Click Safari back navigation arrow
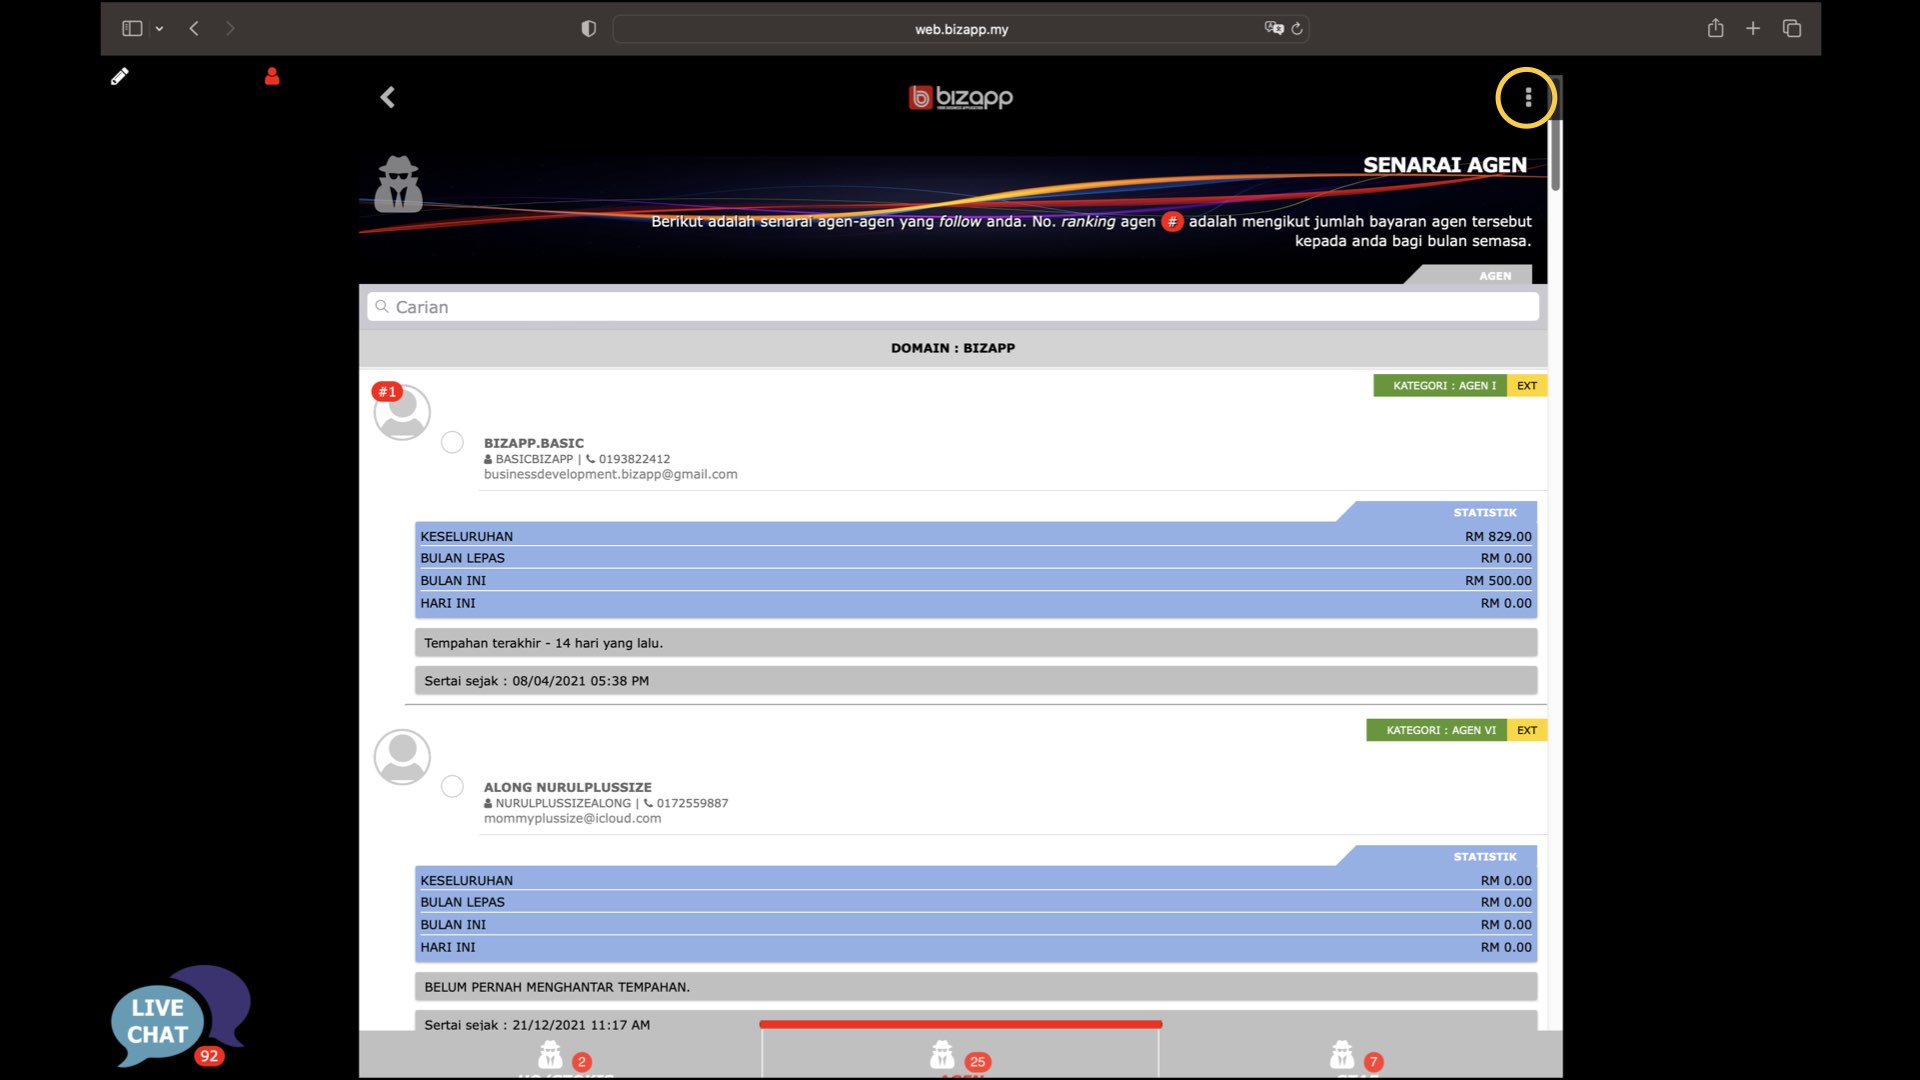 point(194,28)
